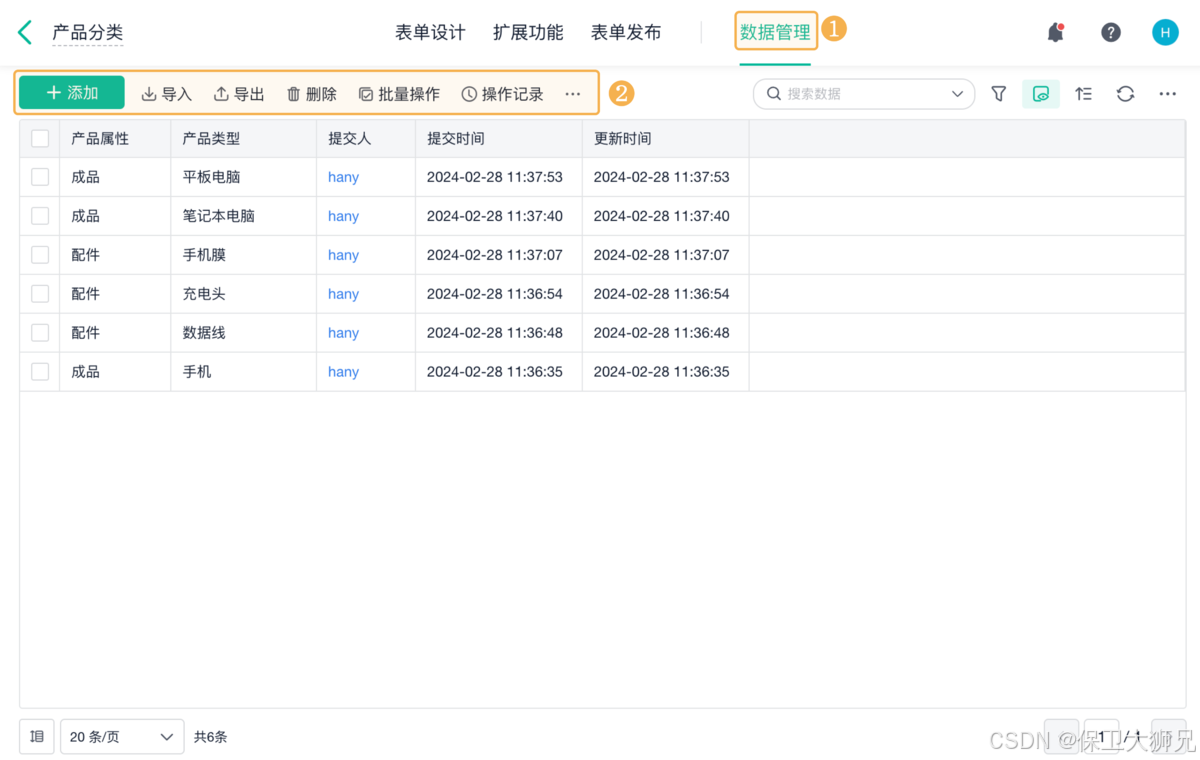Refresh the data list

pos(1126,94)
